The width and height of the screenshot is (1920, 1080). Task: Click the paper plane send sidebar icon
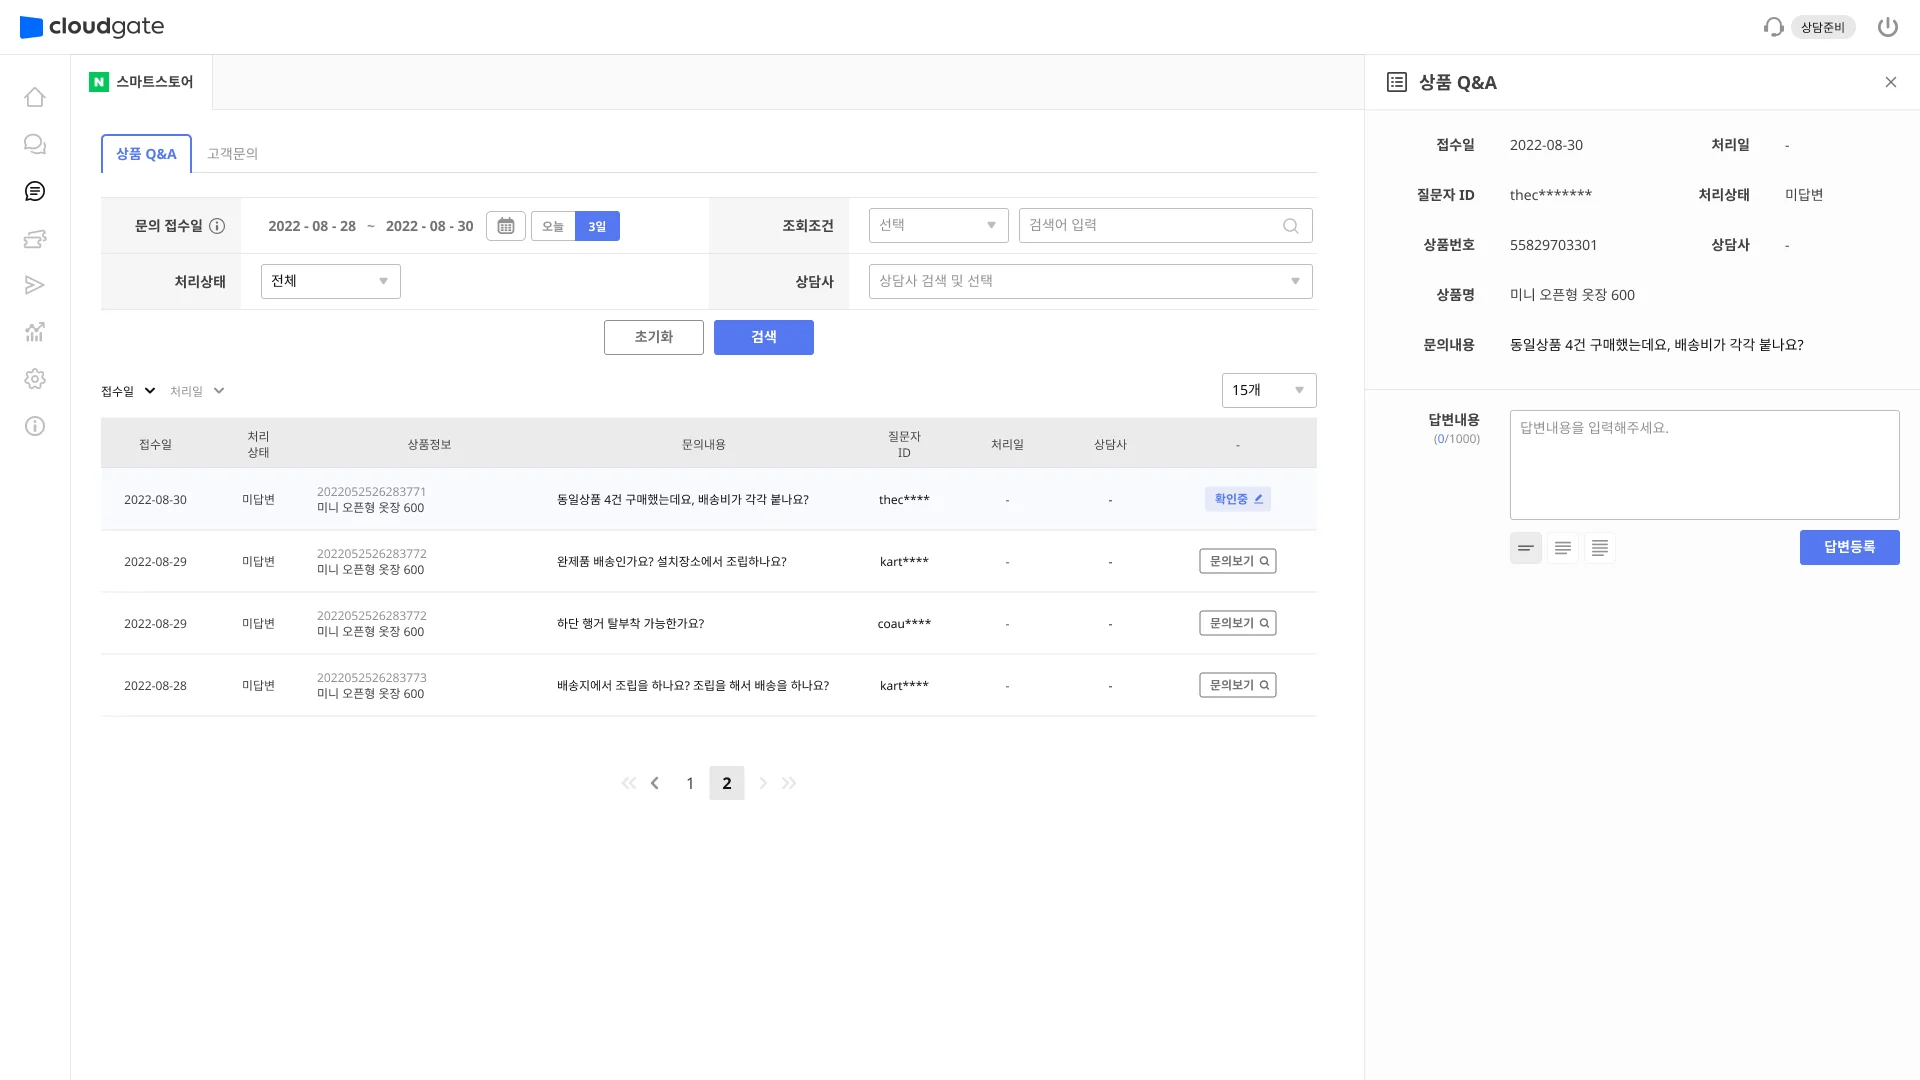point(35,285)
